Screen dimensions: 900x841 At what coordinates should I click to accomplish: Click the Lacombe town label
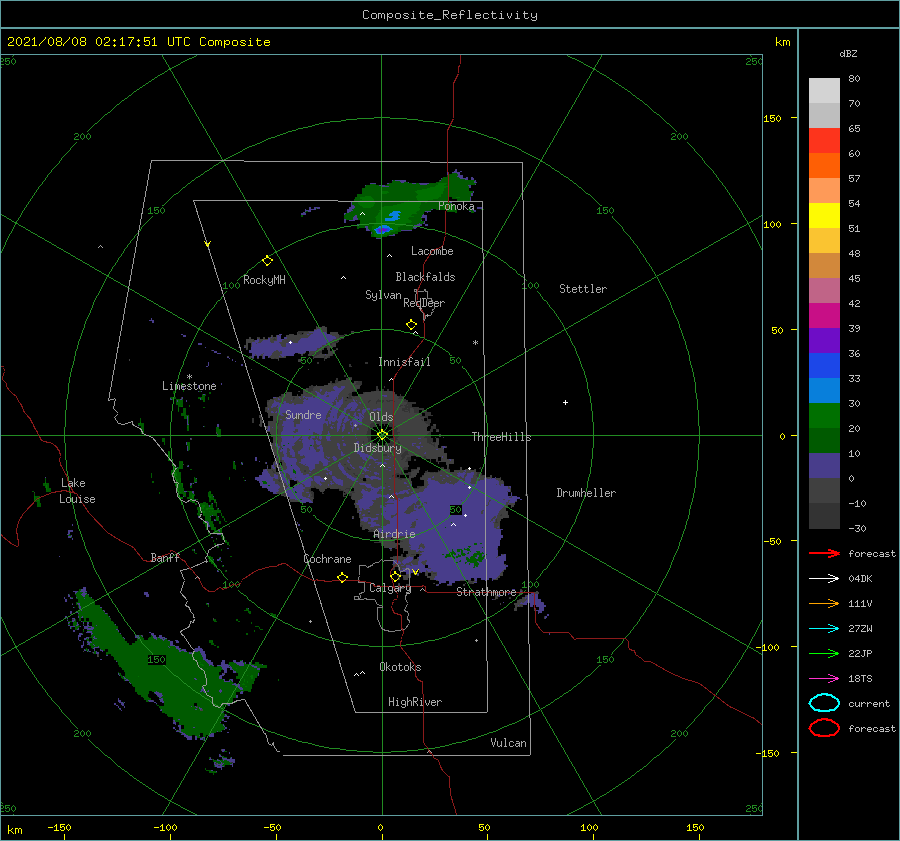432,251
